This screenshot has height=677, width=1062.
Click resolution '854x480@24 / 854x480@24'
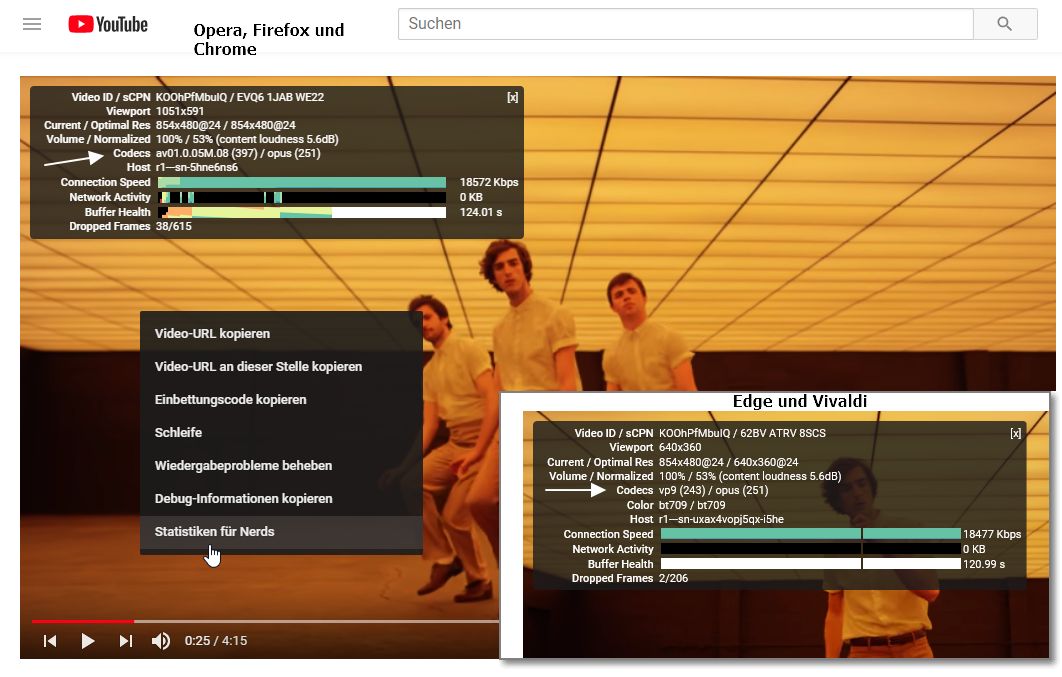[226, 125]
